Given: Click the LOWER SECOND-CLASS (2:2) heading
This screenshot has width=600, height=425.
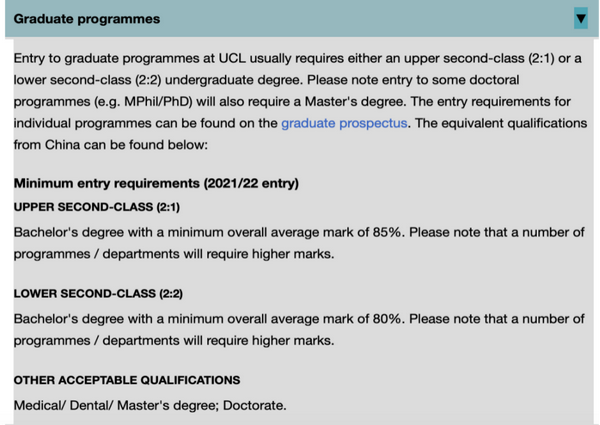Looking at the screenshot, I should click(98, 293).
